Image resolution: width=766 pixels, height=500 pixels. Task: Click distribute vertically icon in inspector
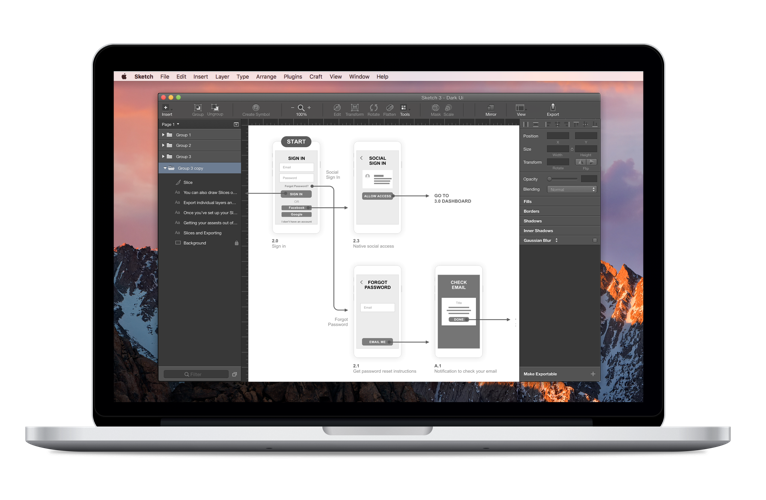click(x=536, y=125)
